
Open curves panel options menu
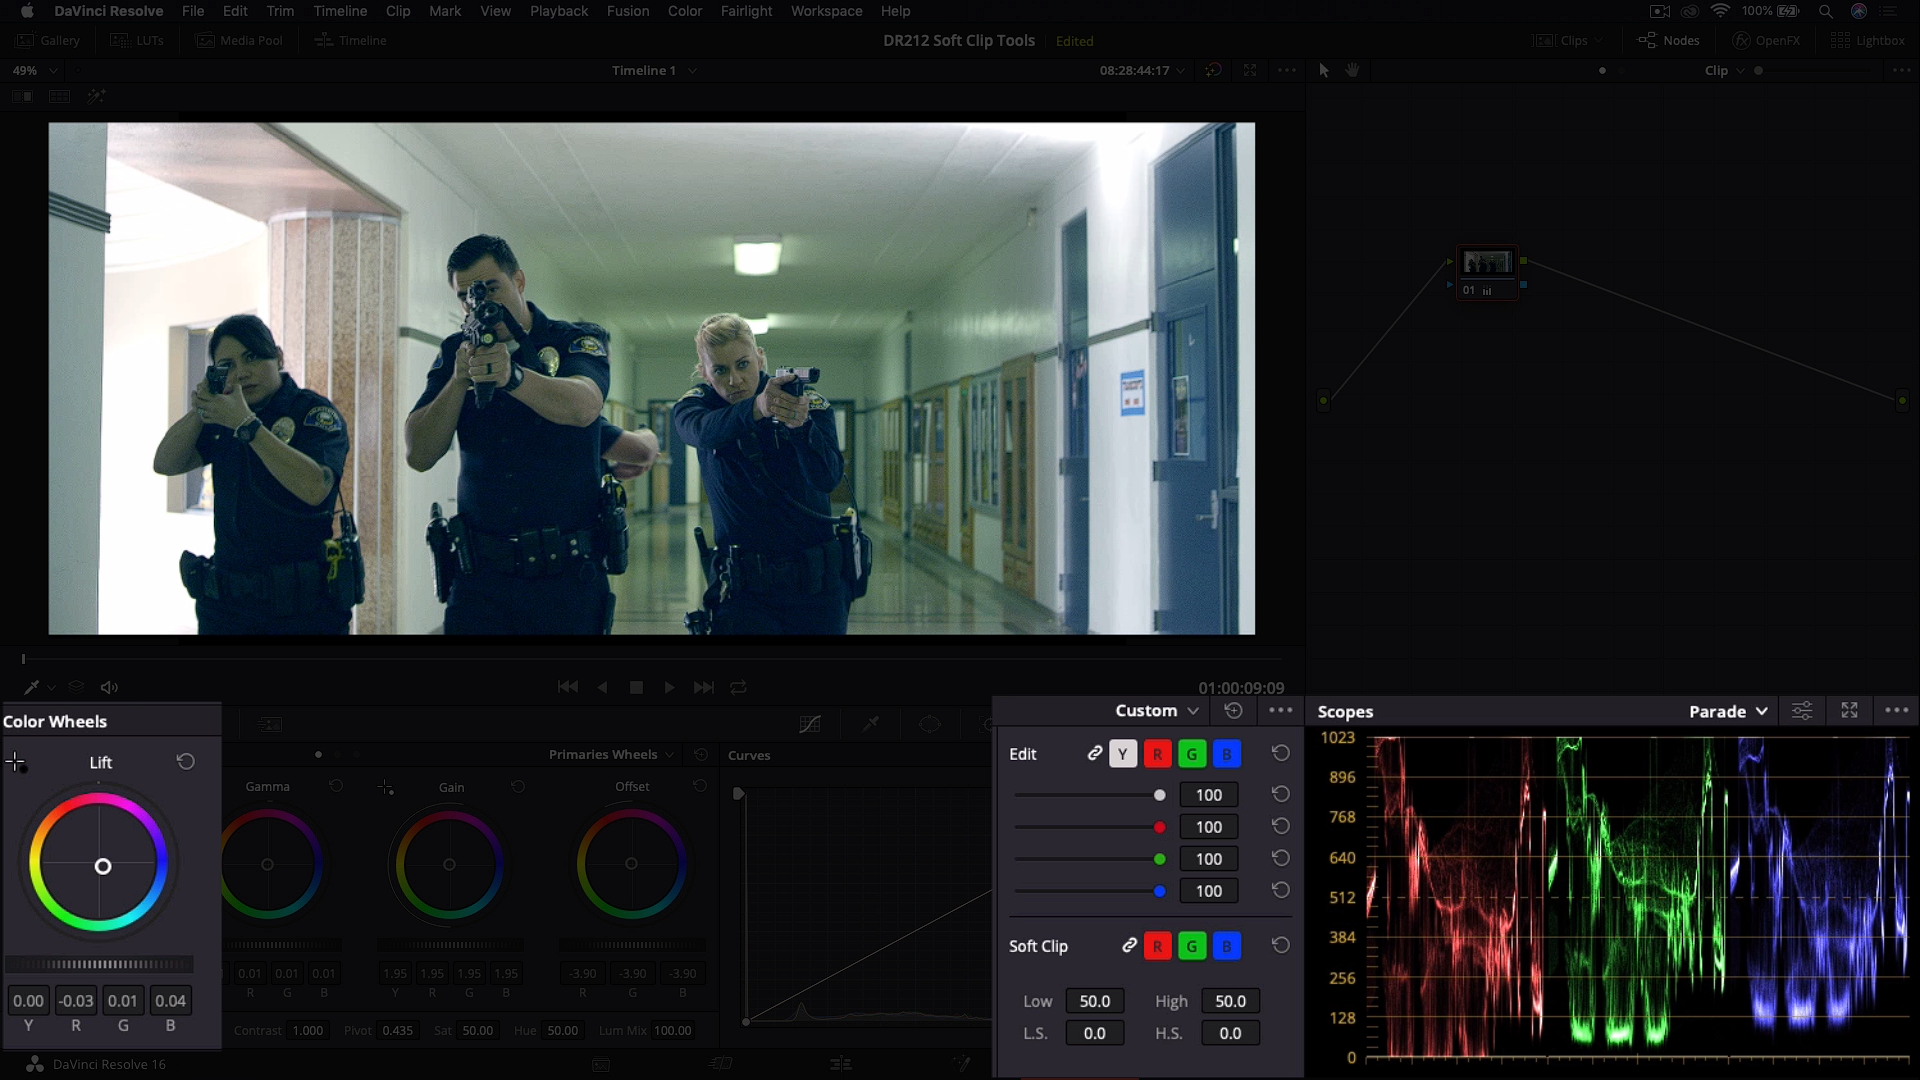point(1280,710)
